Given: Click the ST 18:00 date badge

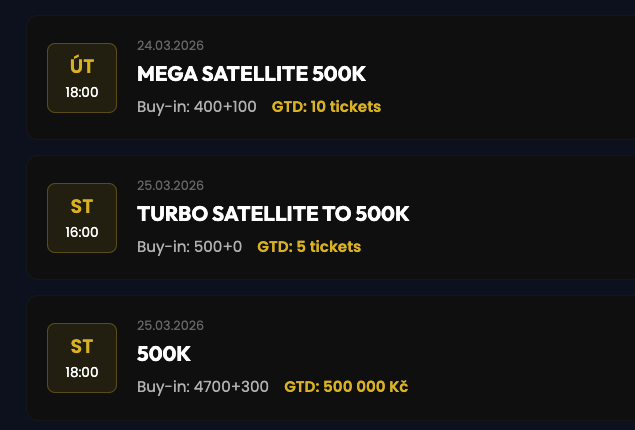Looking at the screenshot, I should [x=82, y=358].
